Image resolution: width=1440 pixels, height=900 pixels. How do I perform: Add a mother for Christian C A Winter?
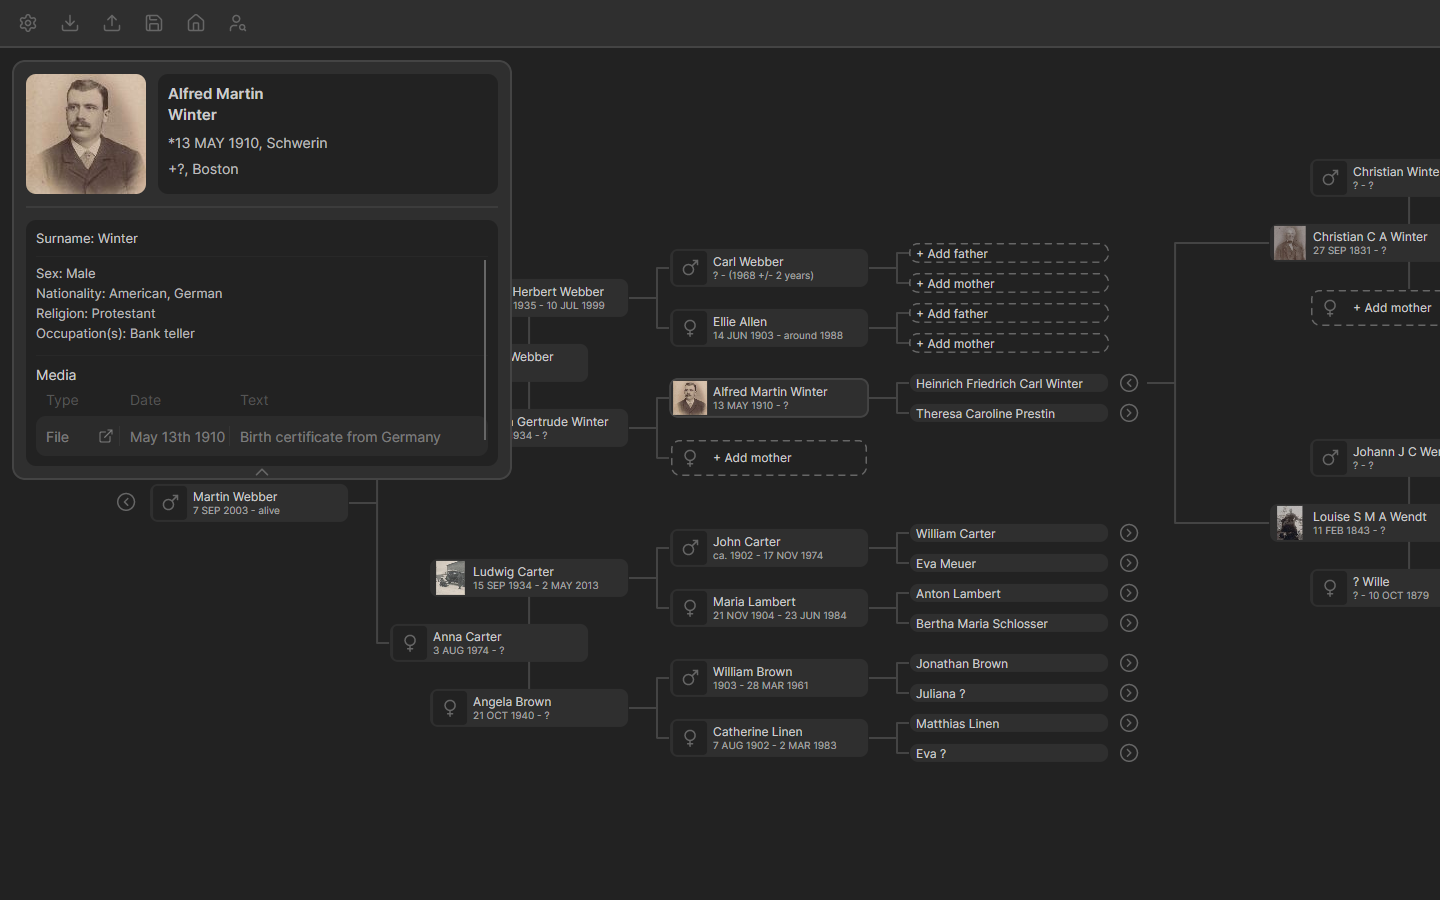click(1394, 308)
